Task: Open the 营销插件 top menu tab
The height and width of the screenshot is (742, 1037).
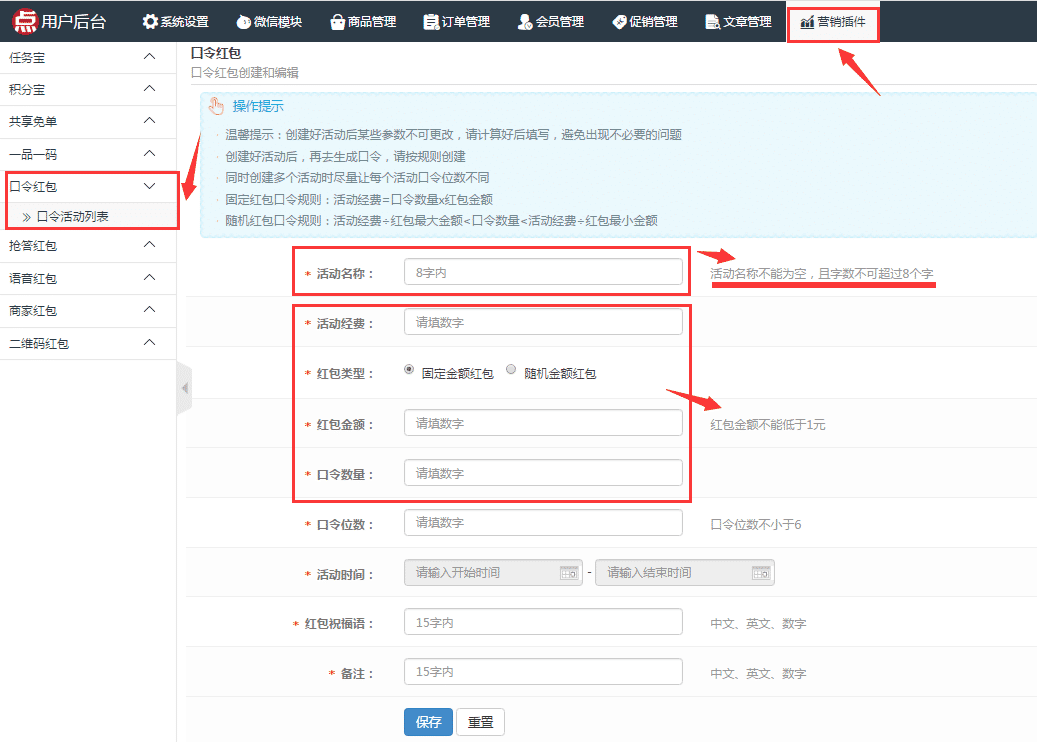Action: 833,22
